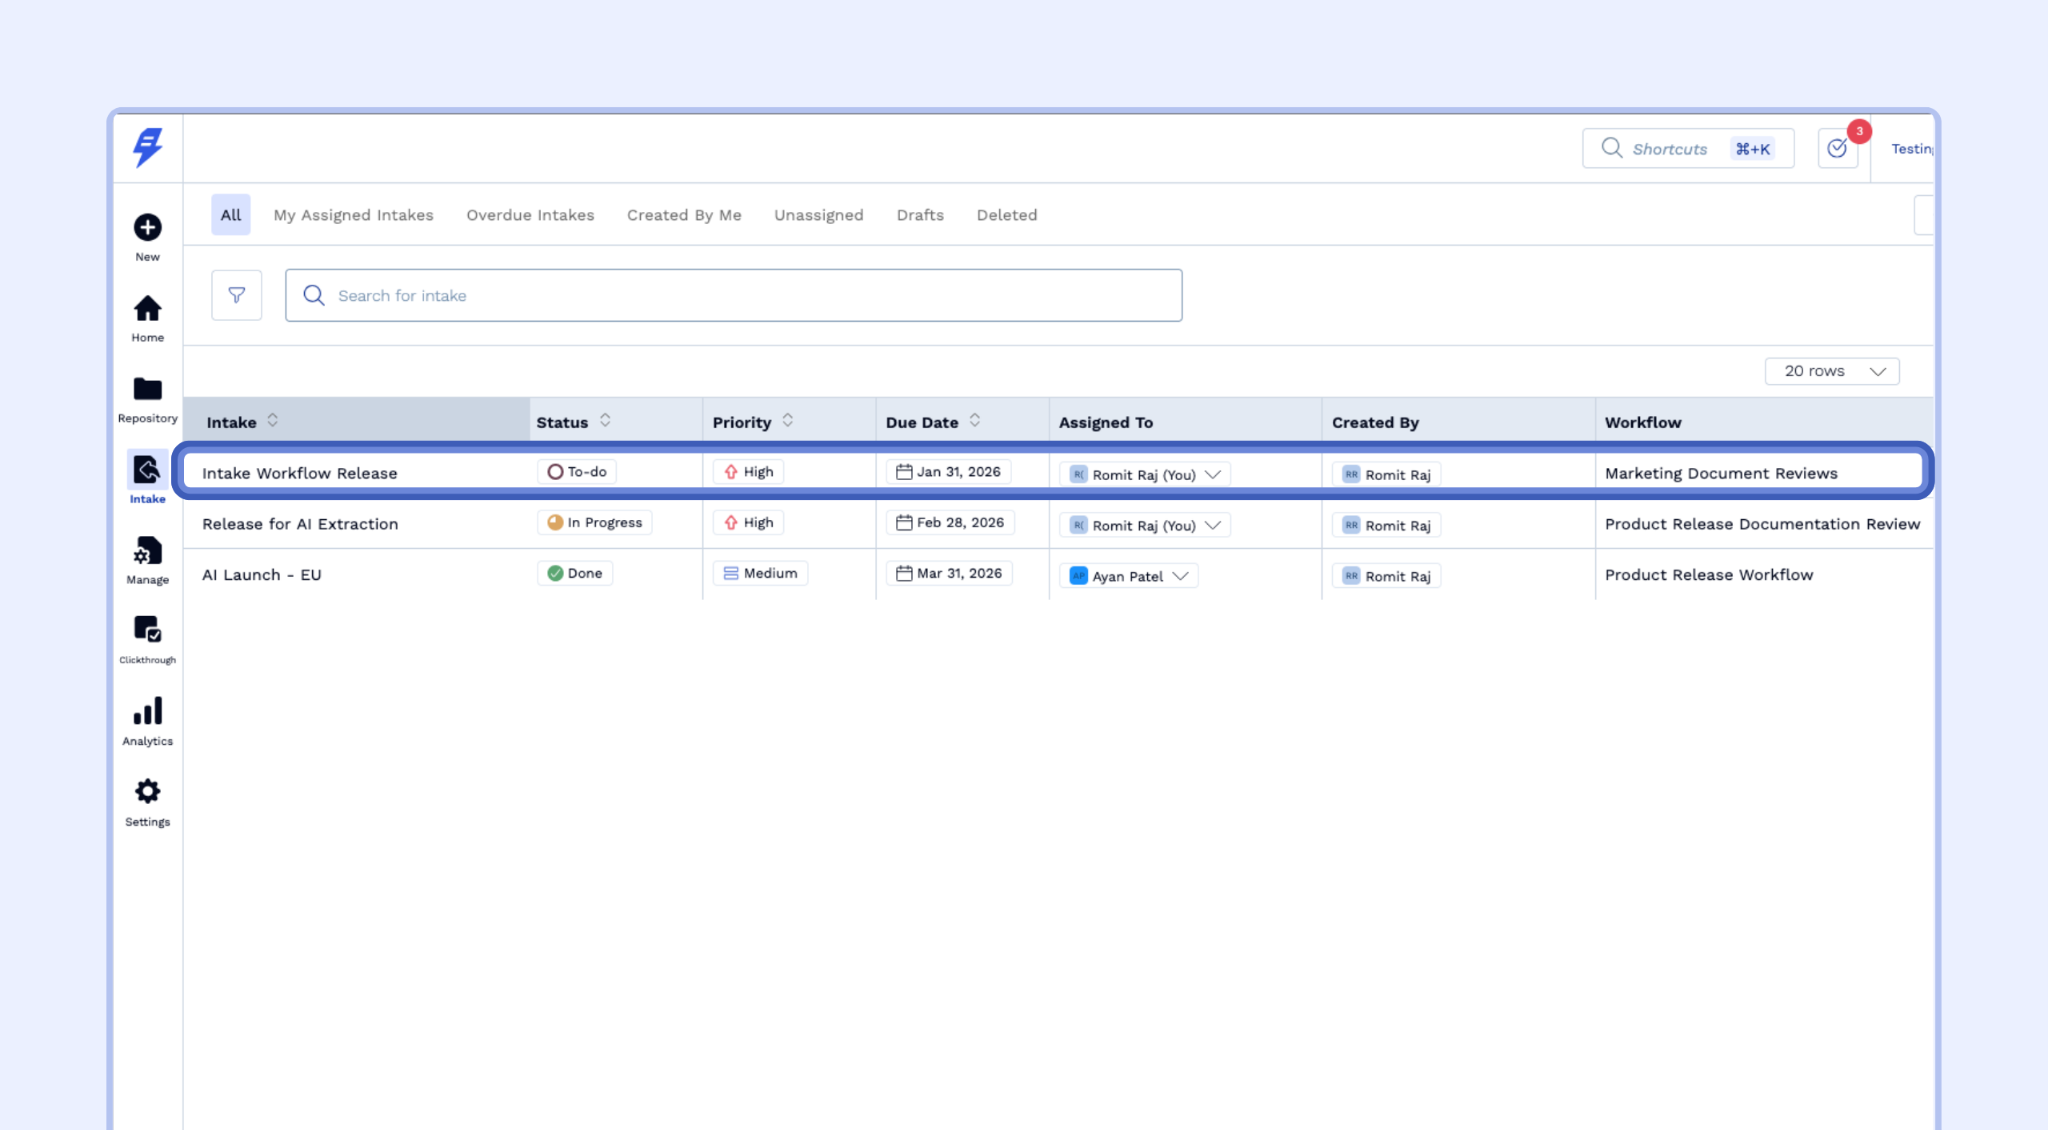Viewport: 2048px width, 1130px height.
Task: Open the Repository folder icon
Action: [147, 389]
